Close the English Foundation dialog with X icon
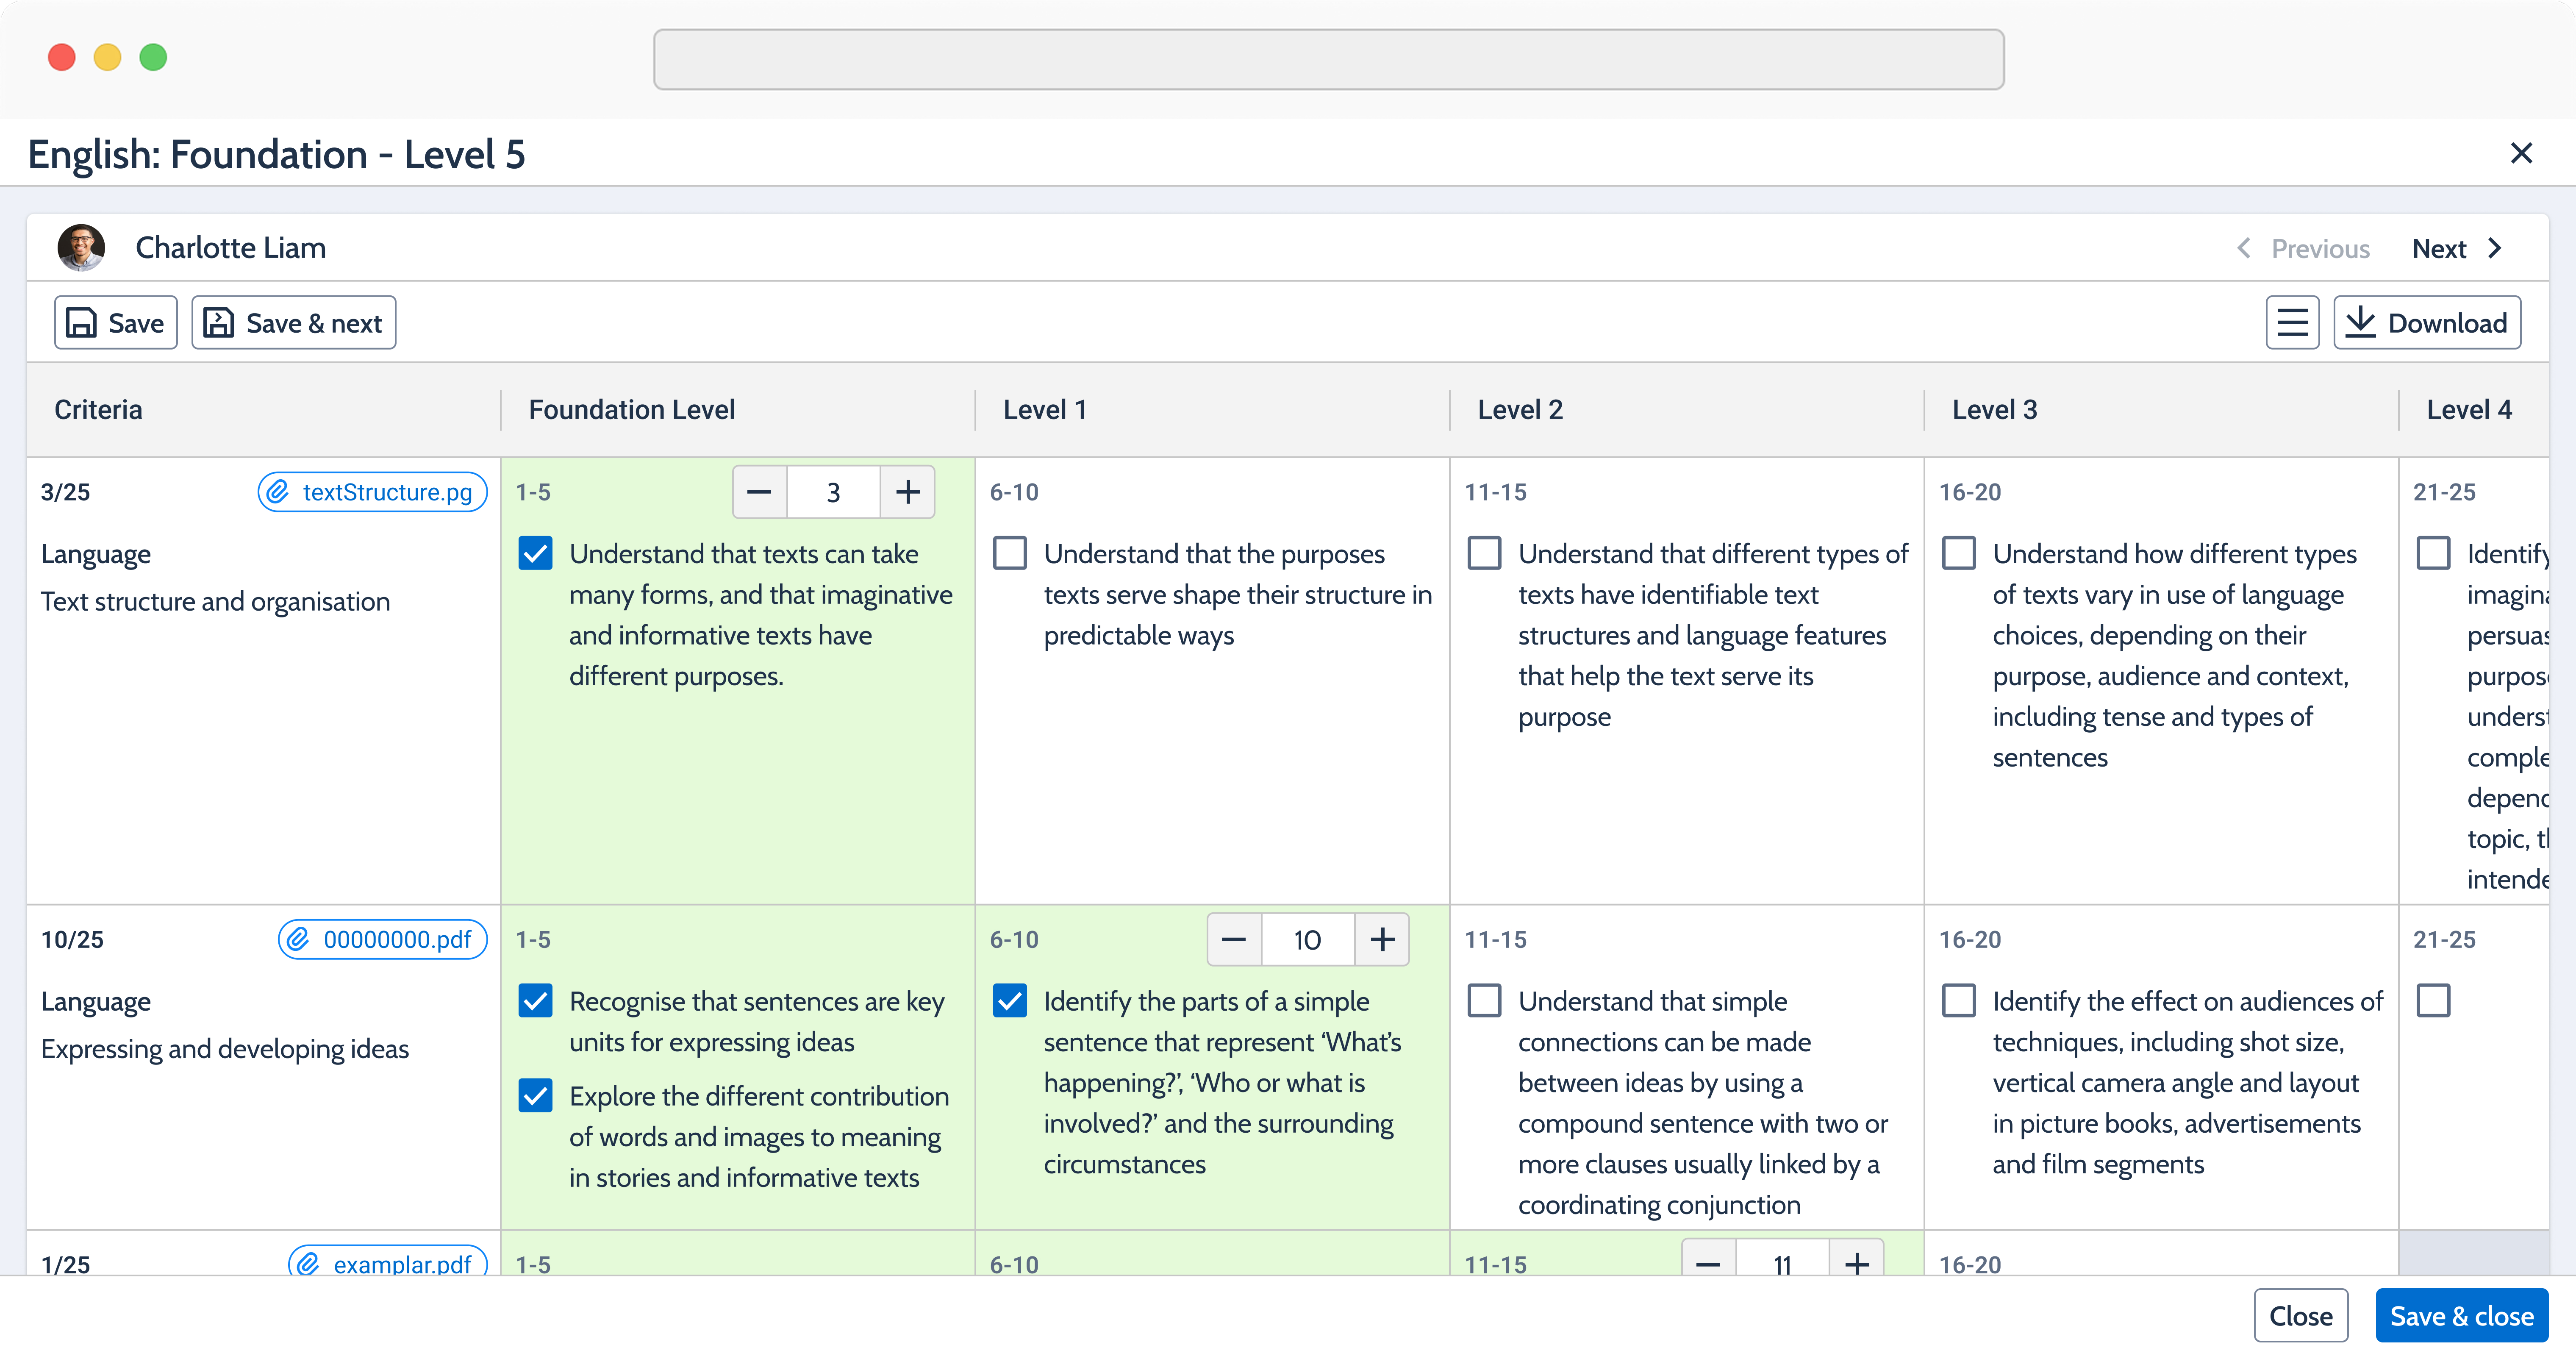 tap(2521, 153)
